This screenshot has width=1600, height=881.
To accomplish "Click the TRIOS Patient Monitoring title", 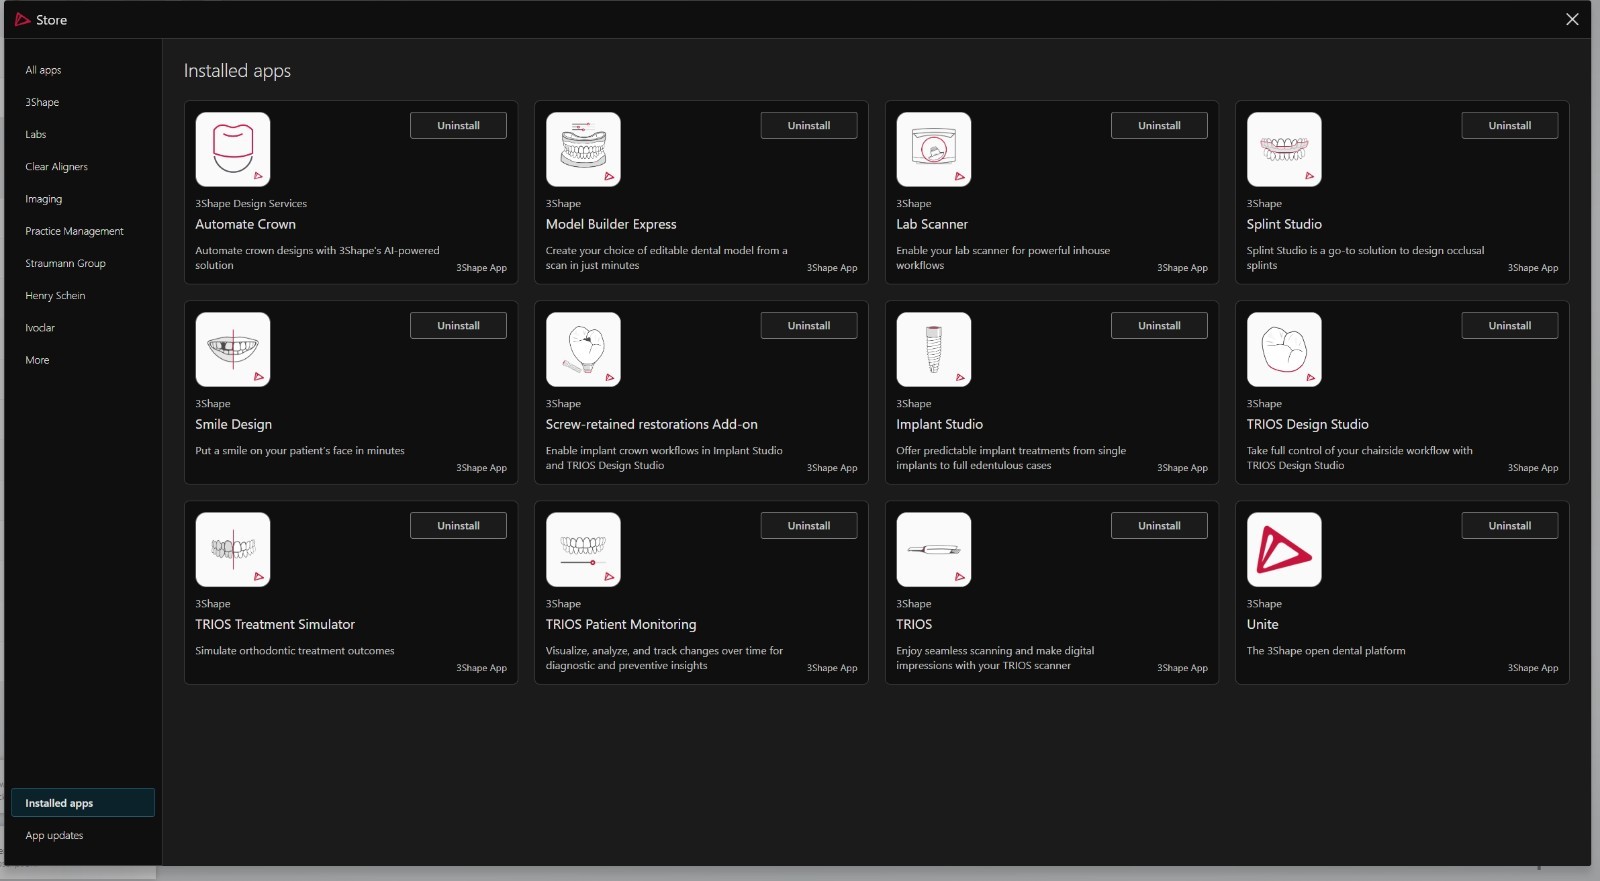I will pos(621,624).
